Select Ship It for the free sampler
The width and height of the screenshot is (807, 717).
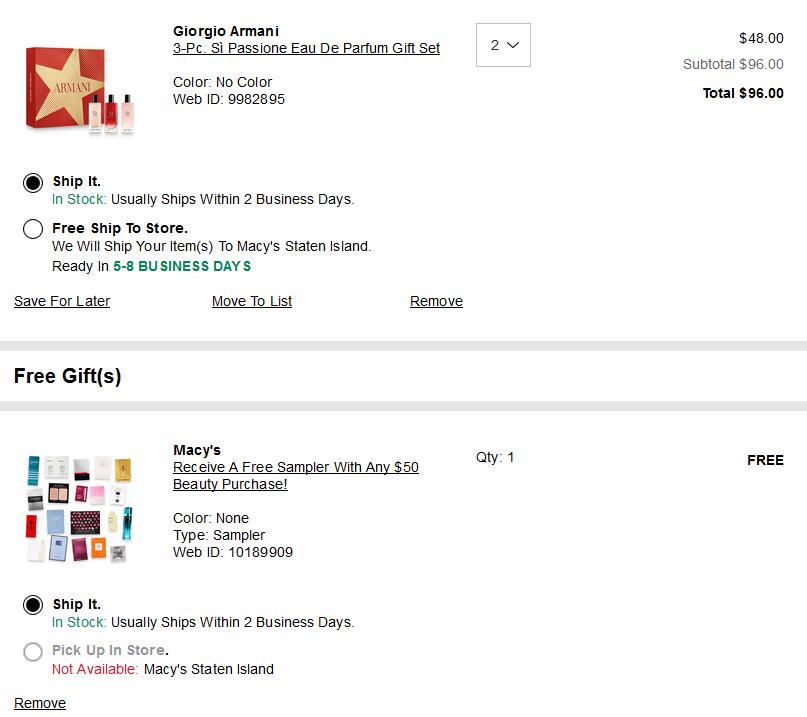click(x=33, y=605)
